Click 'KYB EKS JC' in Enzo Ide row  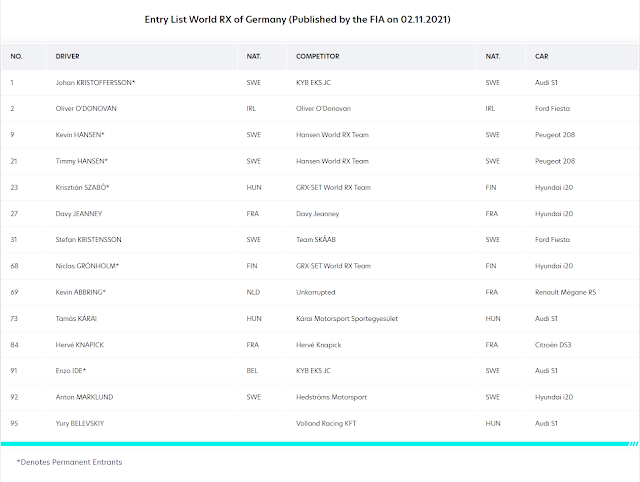click(313, 371)
